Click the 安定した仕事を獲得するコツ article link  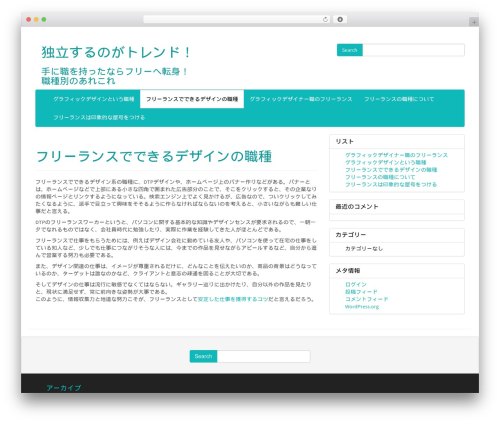(233, 299)
